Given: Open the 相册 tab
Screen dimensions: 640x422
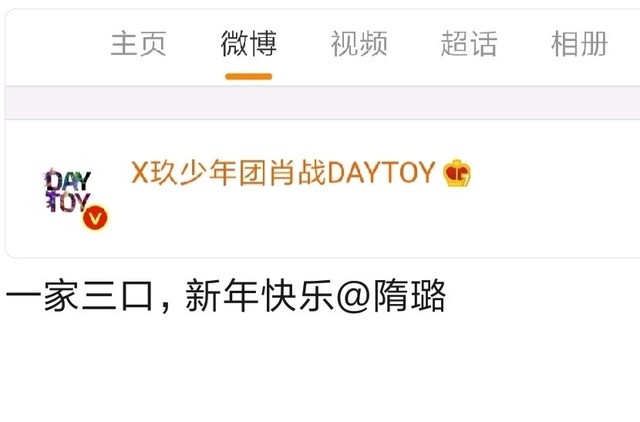Looking at the screenshot, I should click(579, 44).
